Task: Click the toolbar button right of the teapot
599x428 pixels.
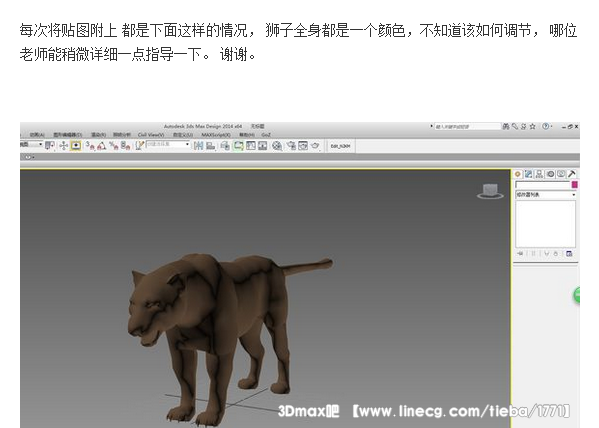Action: 340,146
